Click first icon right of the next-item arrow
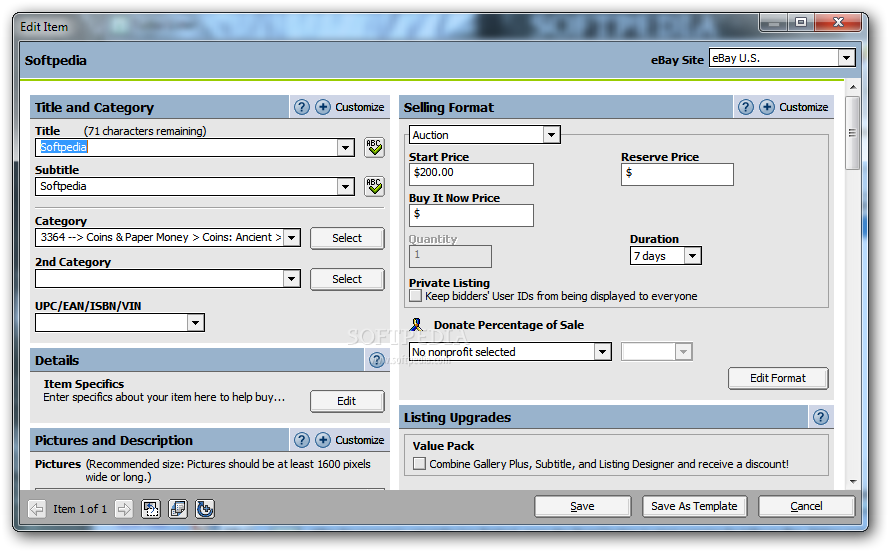The width and height of the screenshot is (889, 552). point(151,509)
